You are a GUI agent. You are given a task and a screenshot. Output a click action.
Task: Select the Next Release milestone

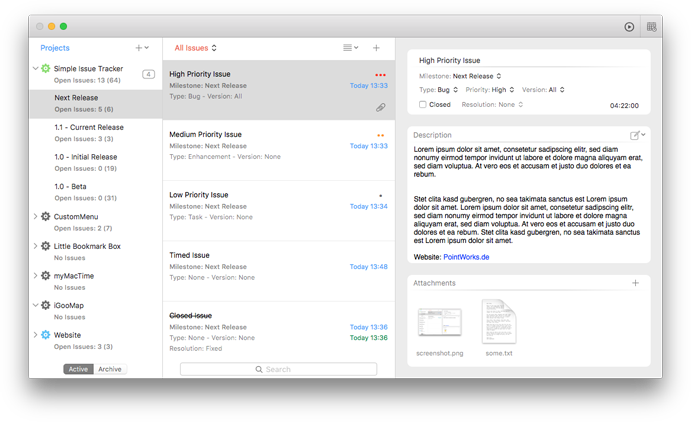[x=96, y=104]
